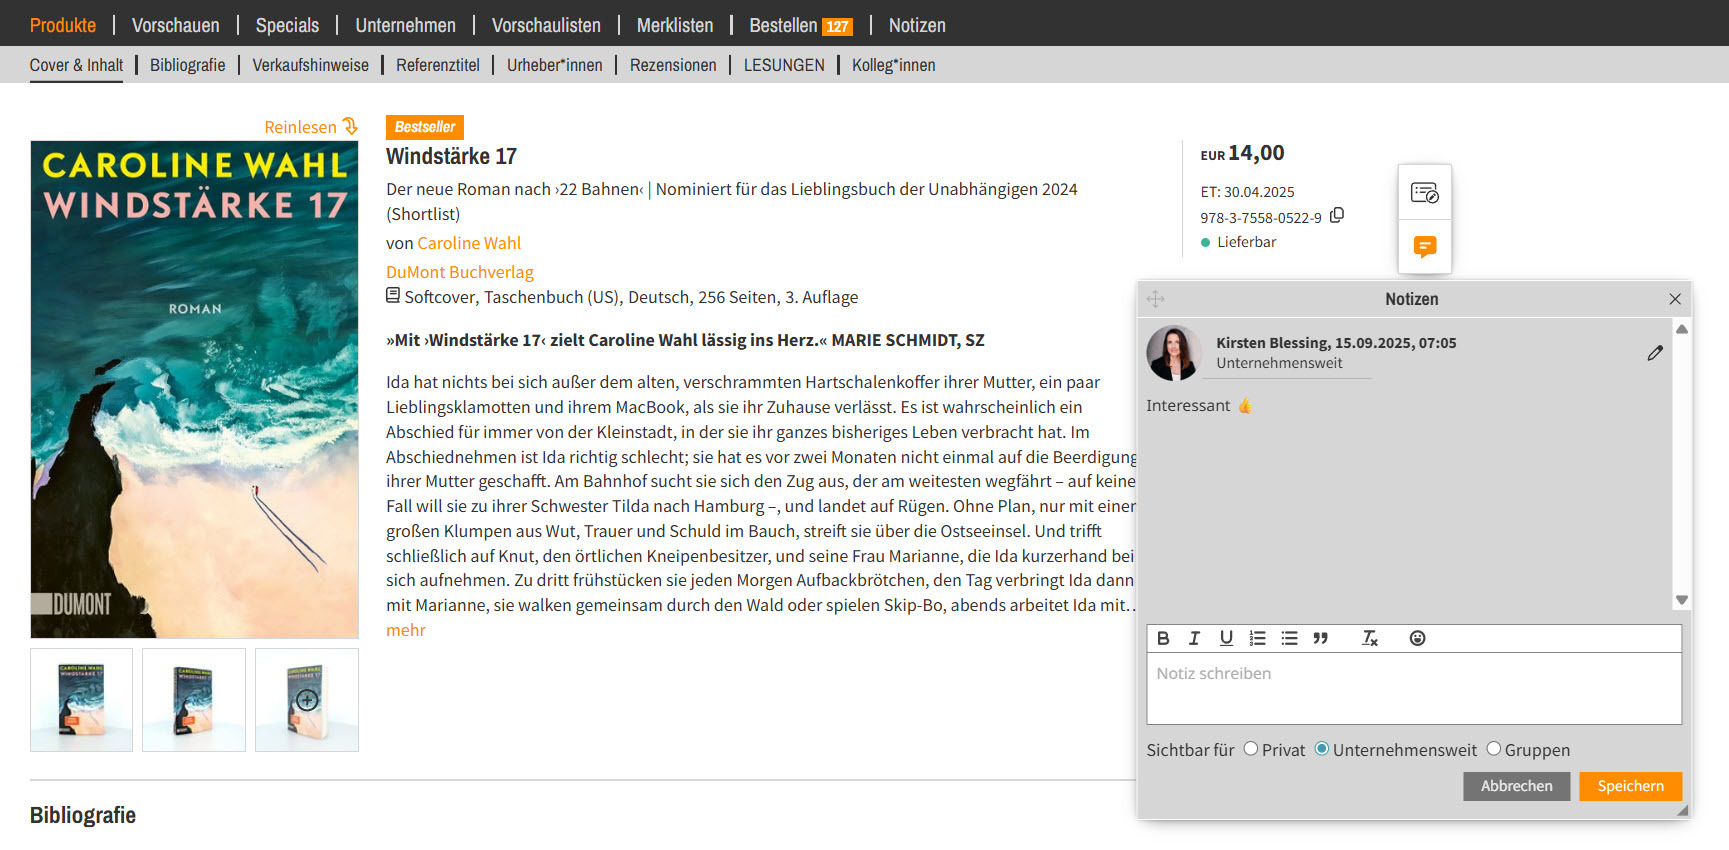
Task: Expand the description with the mehr link
Action: click(406, 630)
